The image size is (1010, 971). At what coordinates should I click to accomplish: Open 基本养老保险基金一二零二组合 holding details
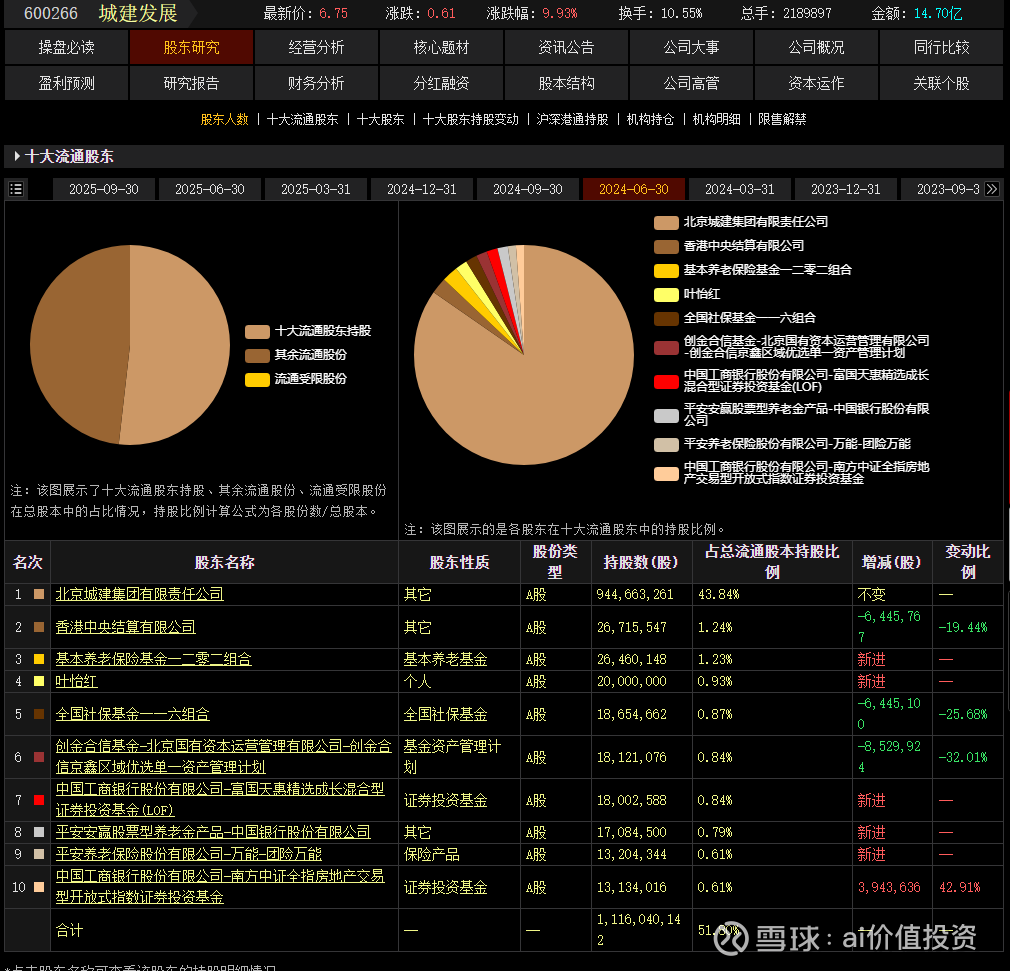click(x=153, y=659)
